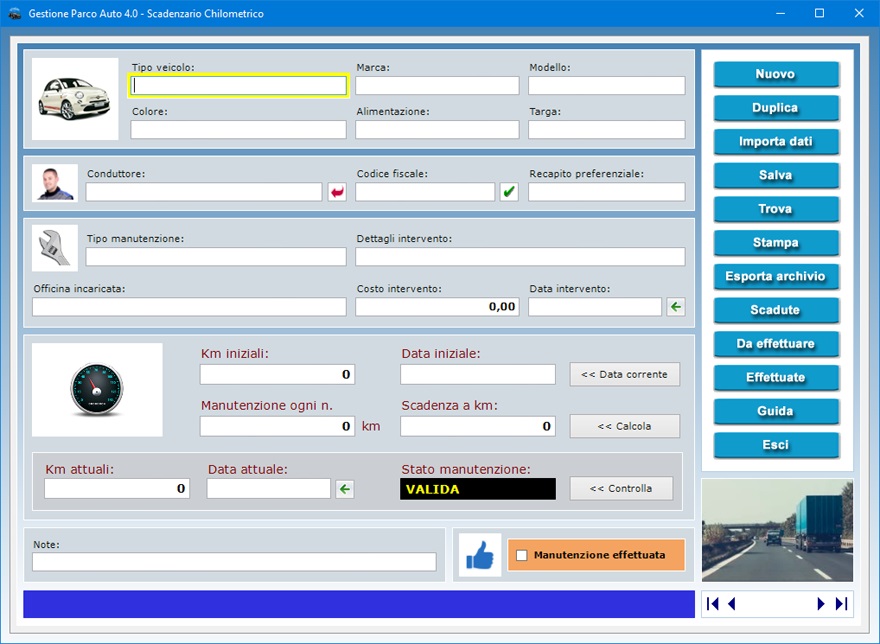Go to the previous record
This screenshot has width=880, height=644.
tap(731, 604)
